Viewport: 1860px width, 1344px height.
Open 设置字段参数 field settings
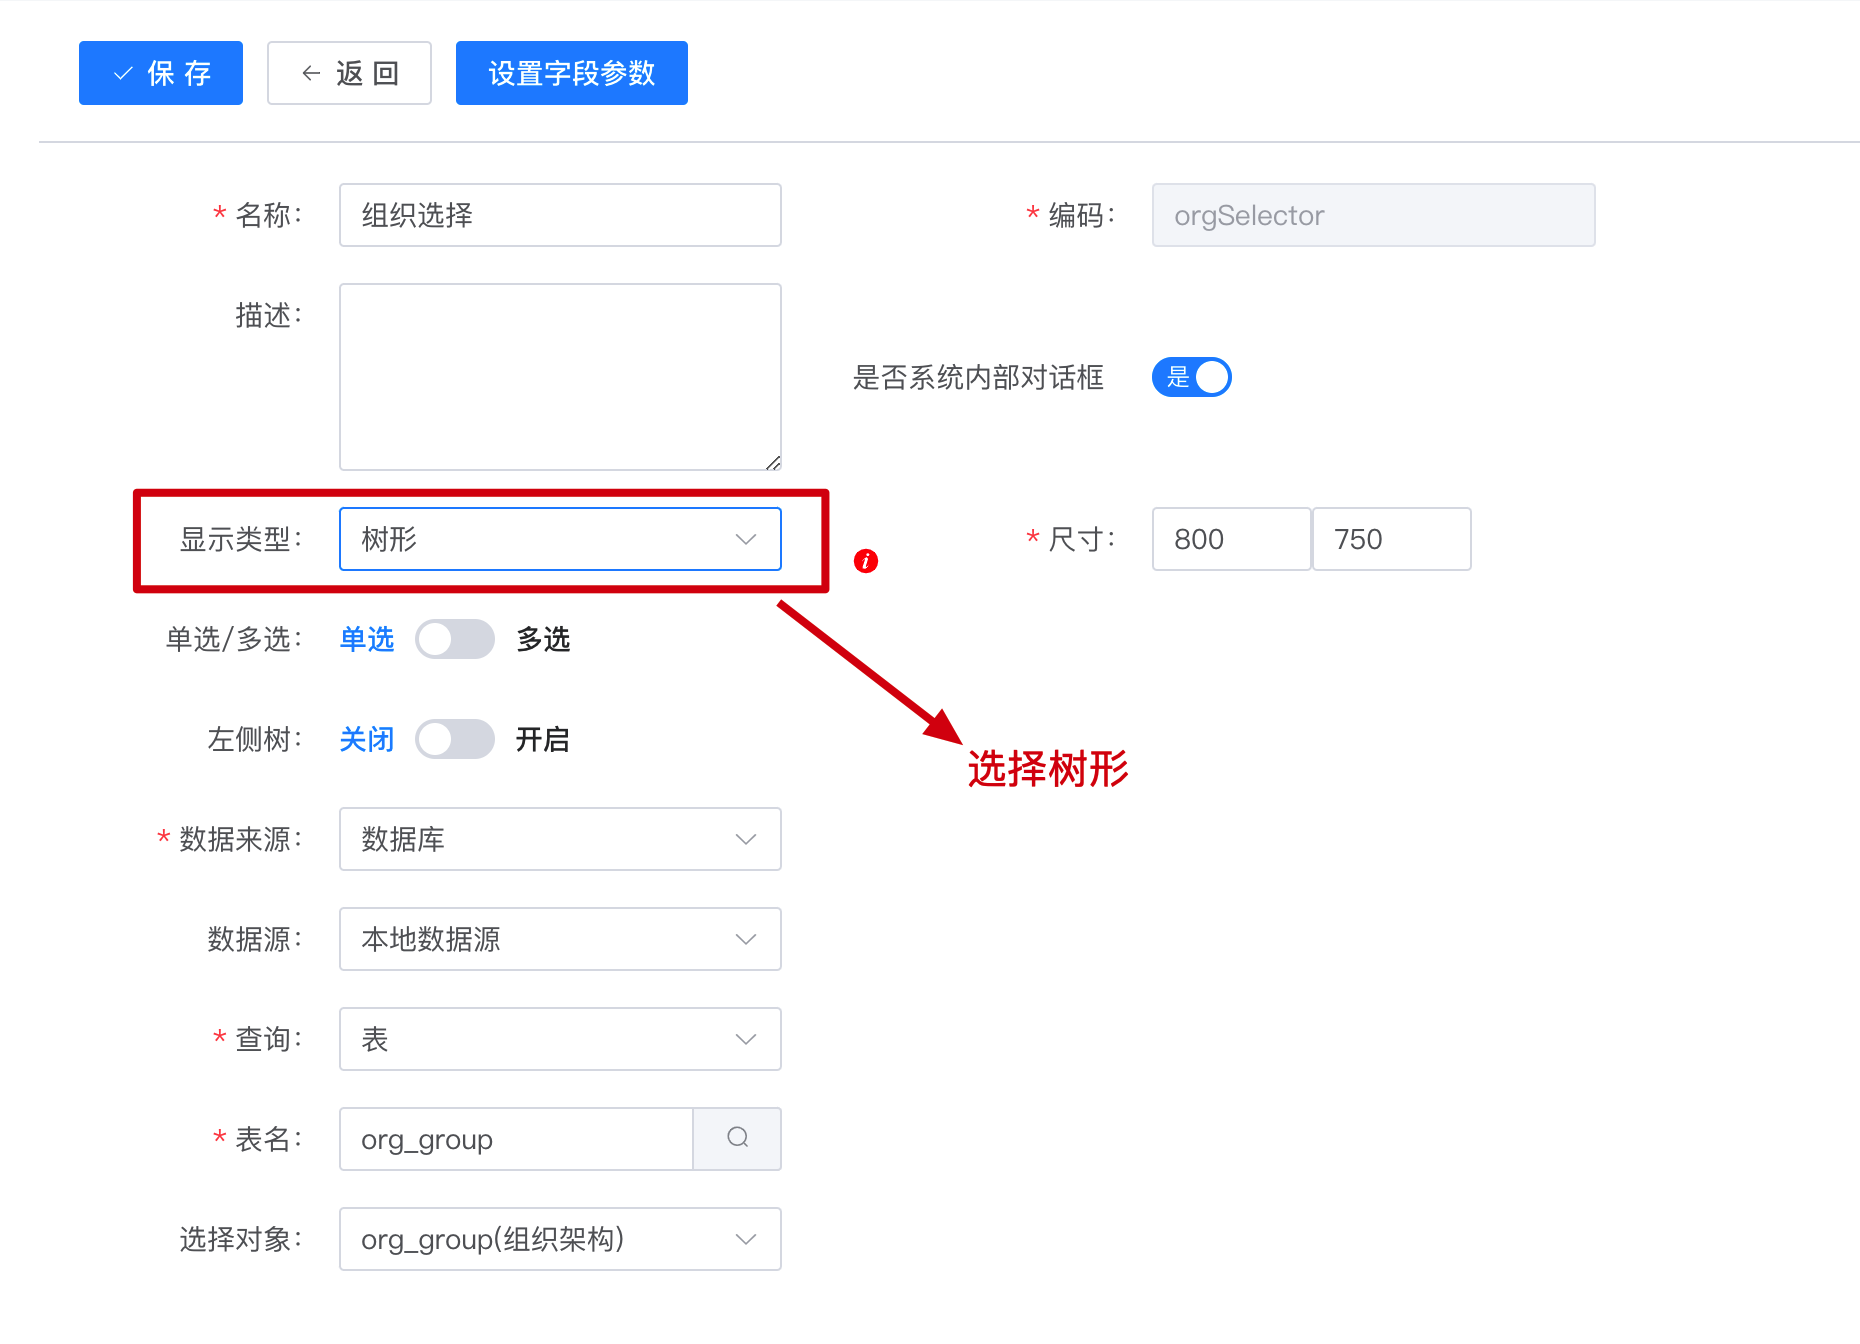(x=572, y=73)
